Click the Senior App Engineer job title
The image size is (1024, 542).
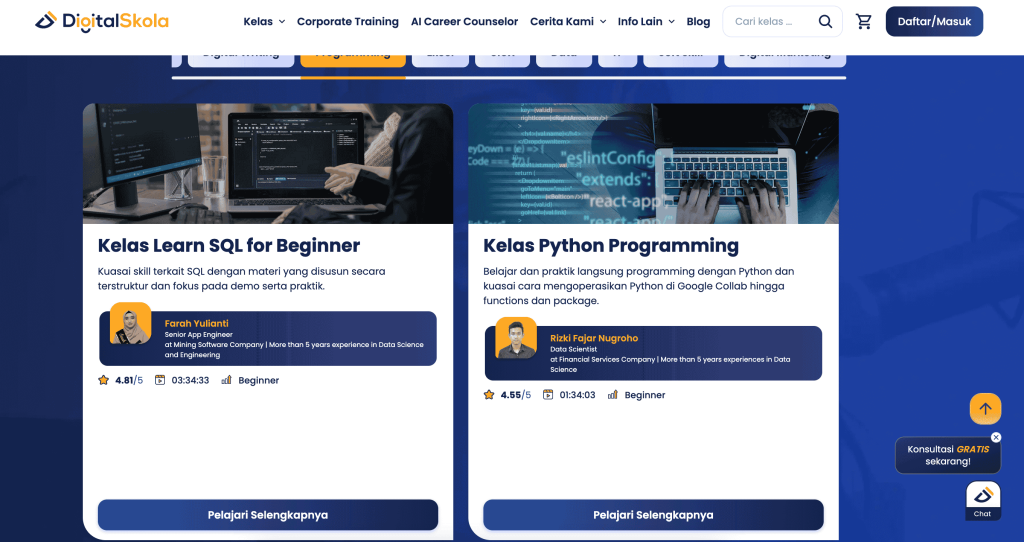pos(199,334)
